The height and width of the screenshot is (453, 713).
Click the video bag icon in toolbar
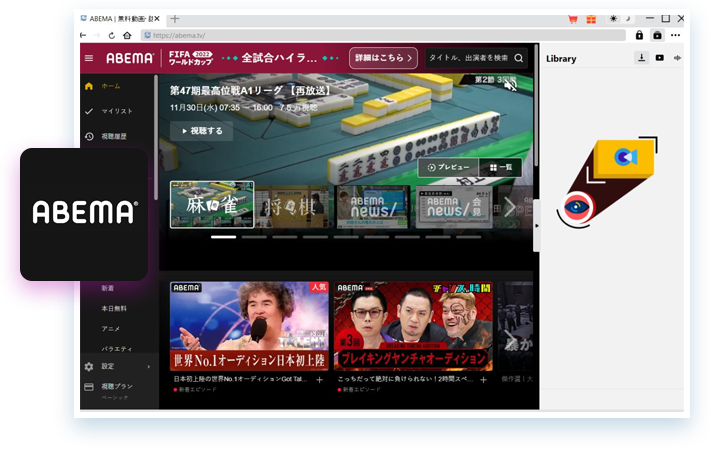[658, 35]
